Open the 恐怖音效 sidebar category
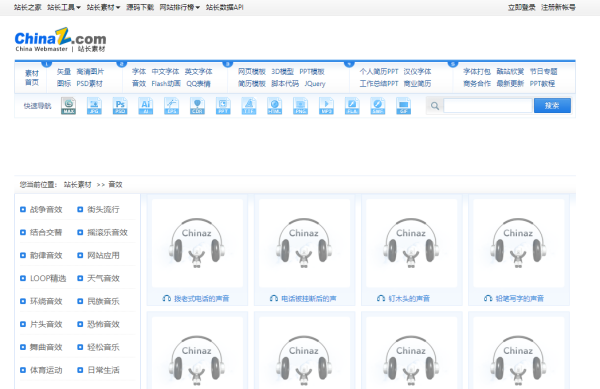This screenshot has width=600, height=389. point(103,324)
